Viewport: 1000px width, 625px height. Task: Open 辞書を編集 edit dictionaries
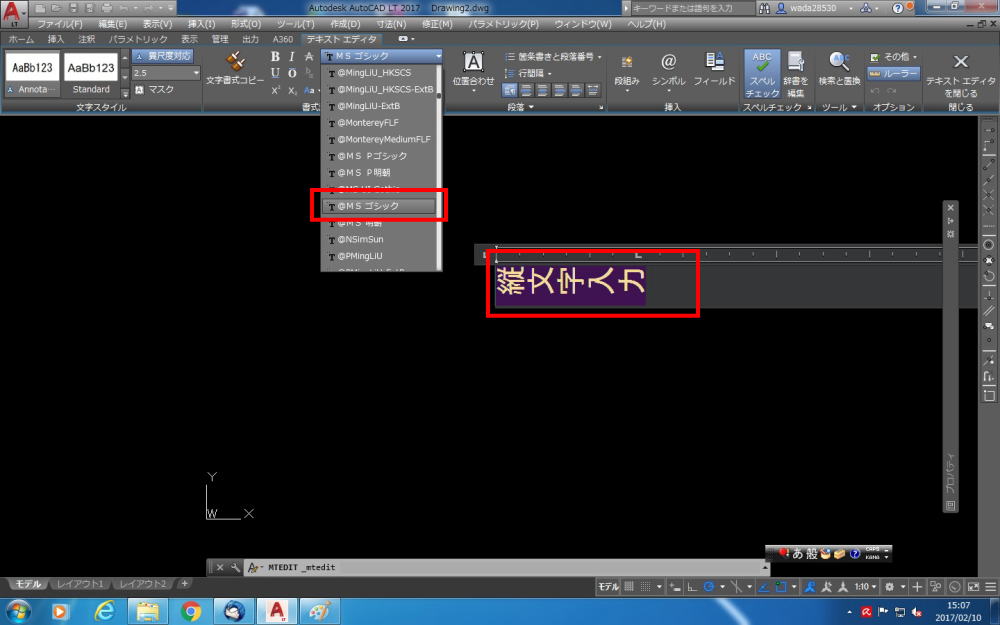point(795,74)
